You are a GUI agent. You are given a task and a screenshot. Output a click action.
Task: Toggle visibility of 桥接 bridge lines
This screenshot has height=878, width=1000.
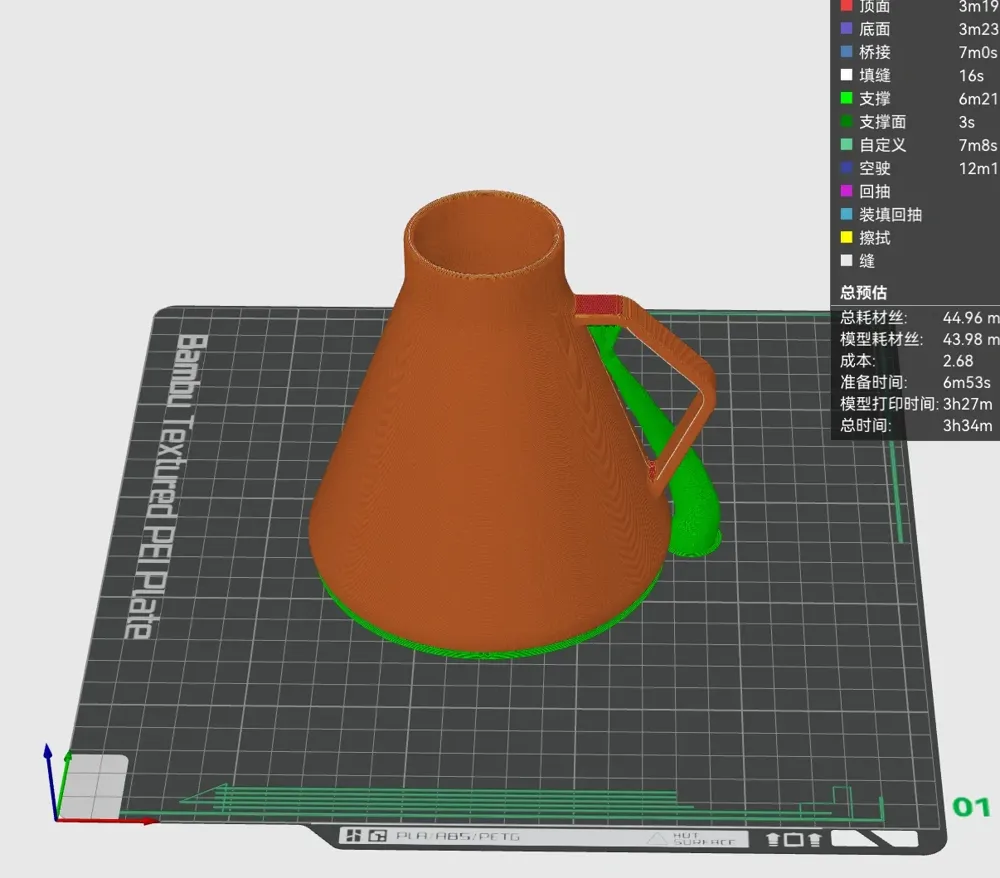tap(846, 52)
